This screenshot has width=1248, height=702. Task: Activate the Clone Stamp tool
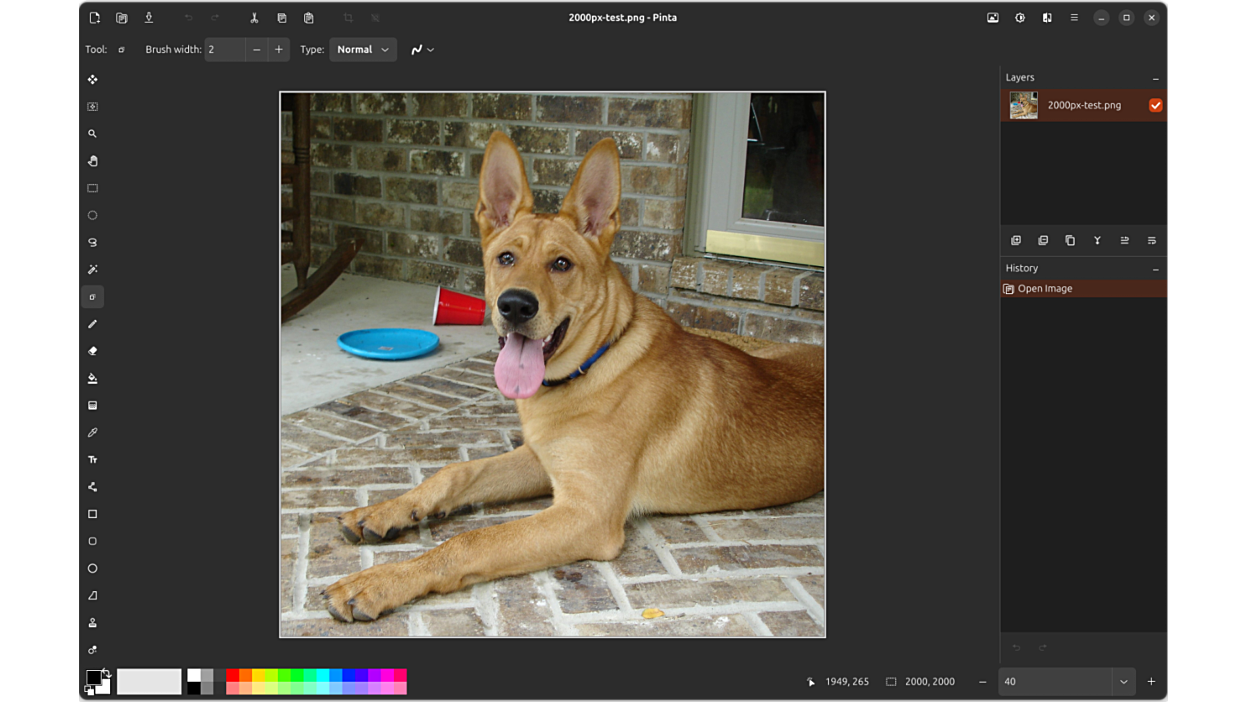[x=93, y=623]
